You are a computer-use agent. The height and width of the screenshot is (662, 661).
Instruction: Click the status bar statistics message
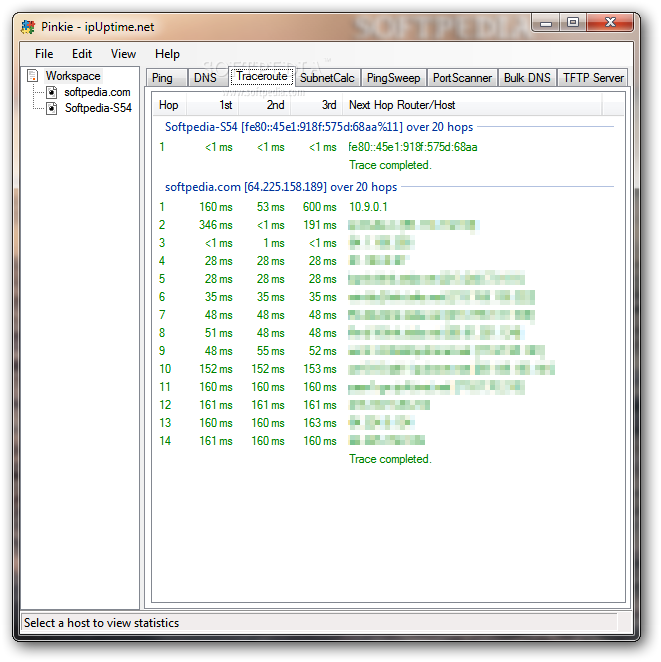(x=101, y=623)
